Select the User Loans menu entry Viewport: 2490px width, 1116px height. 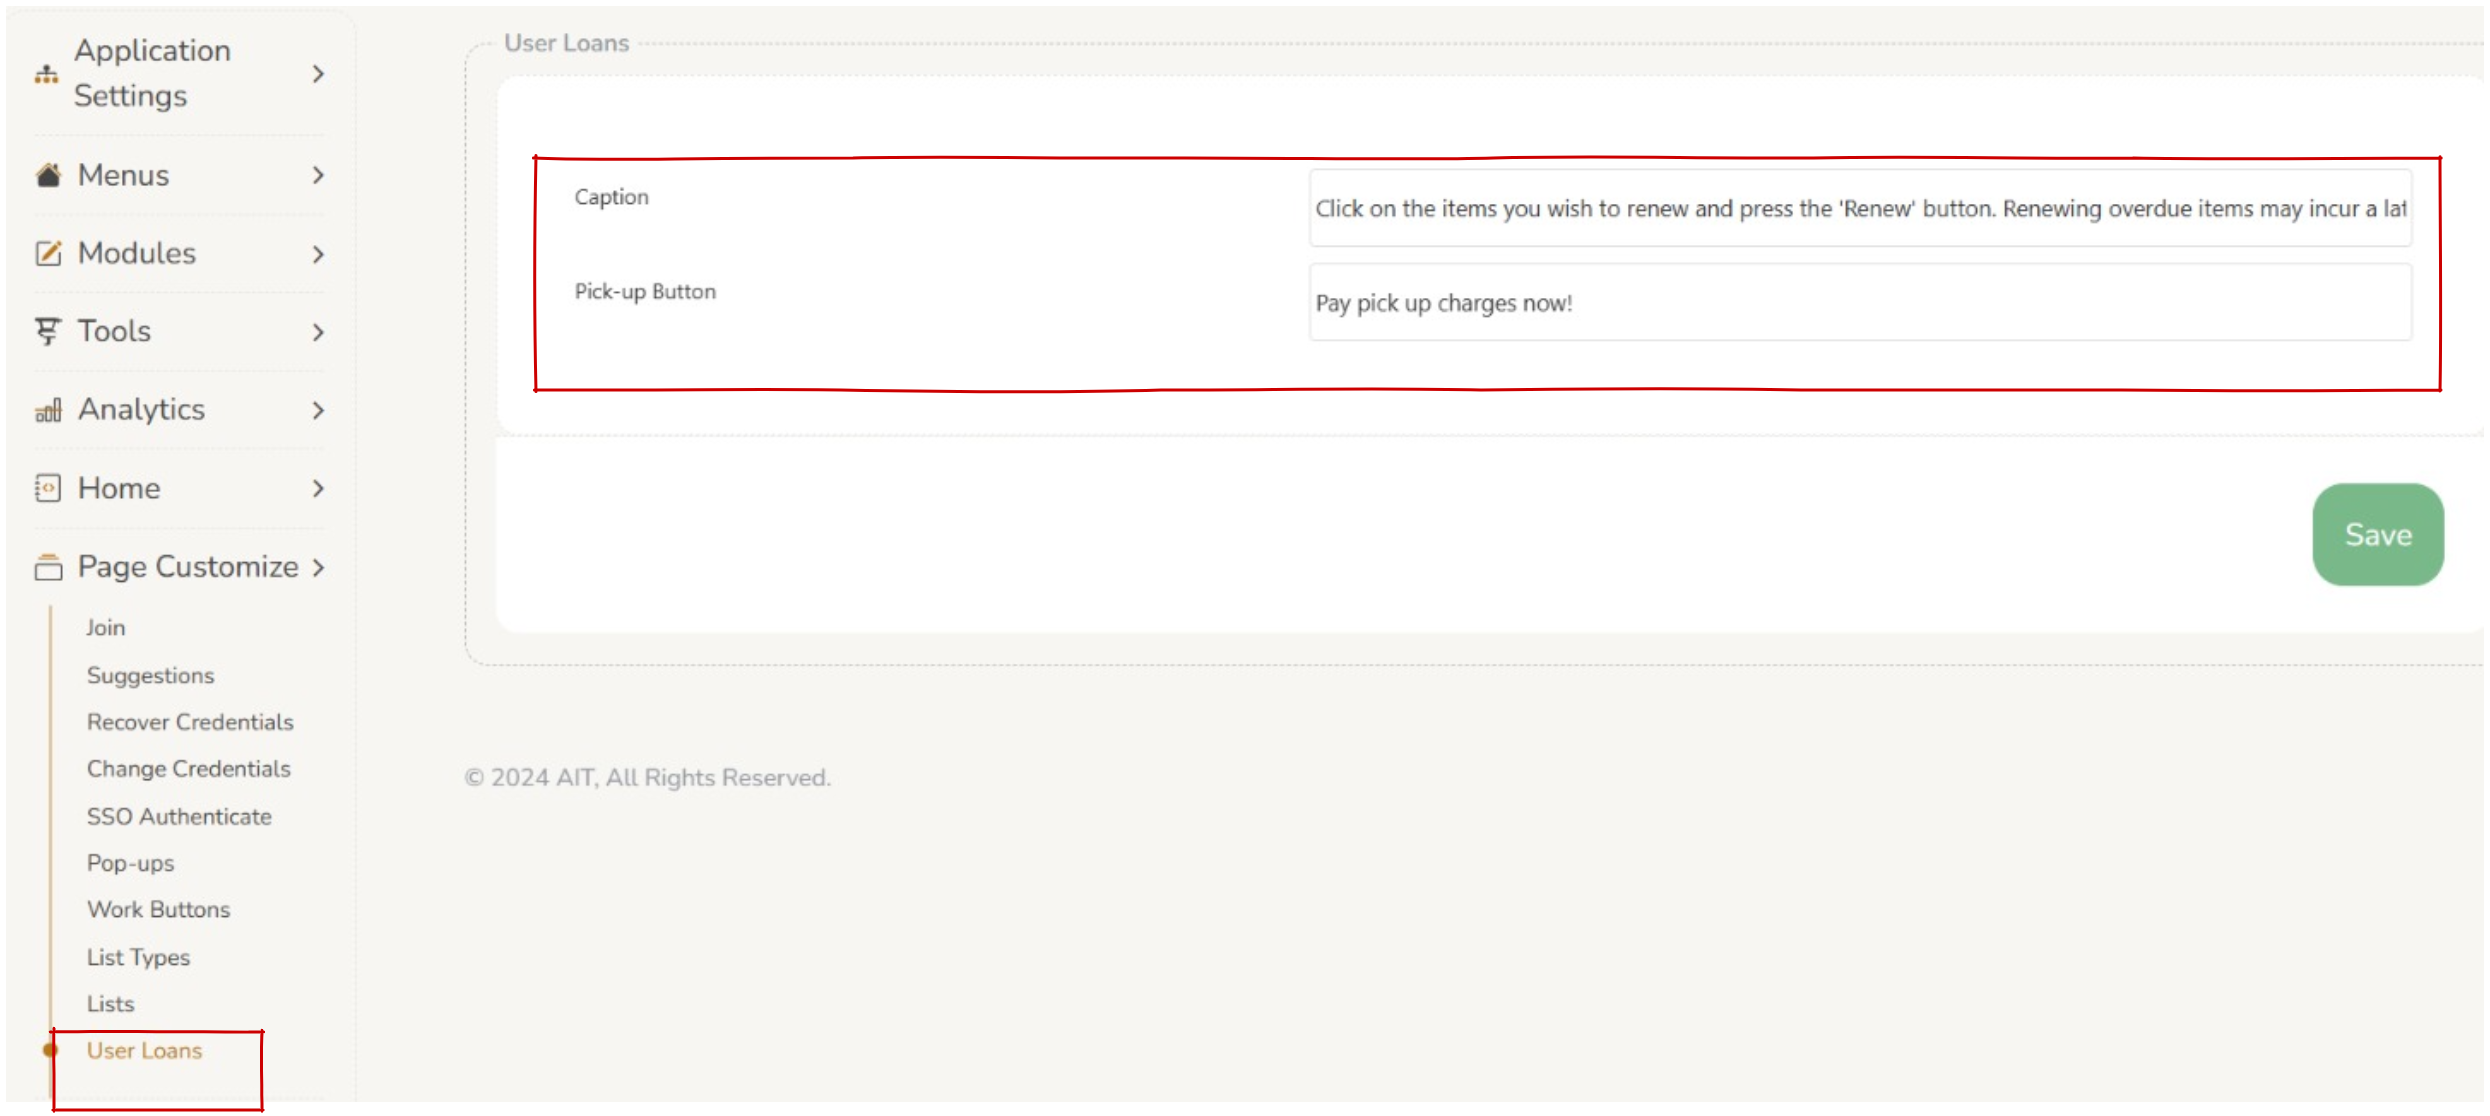click(x=144, y=1050)
